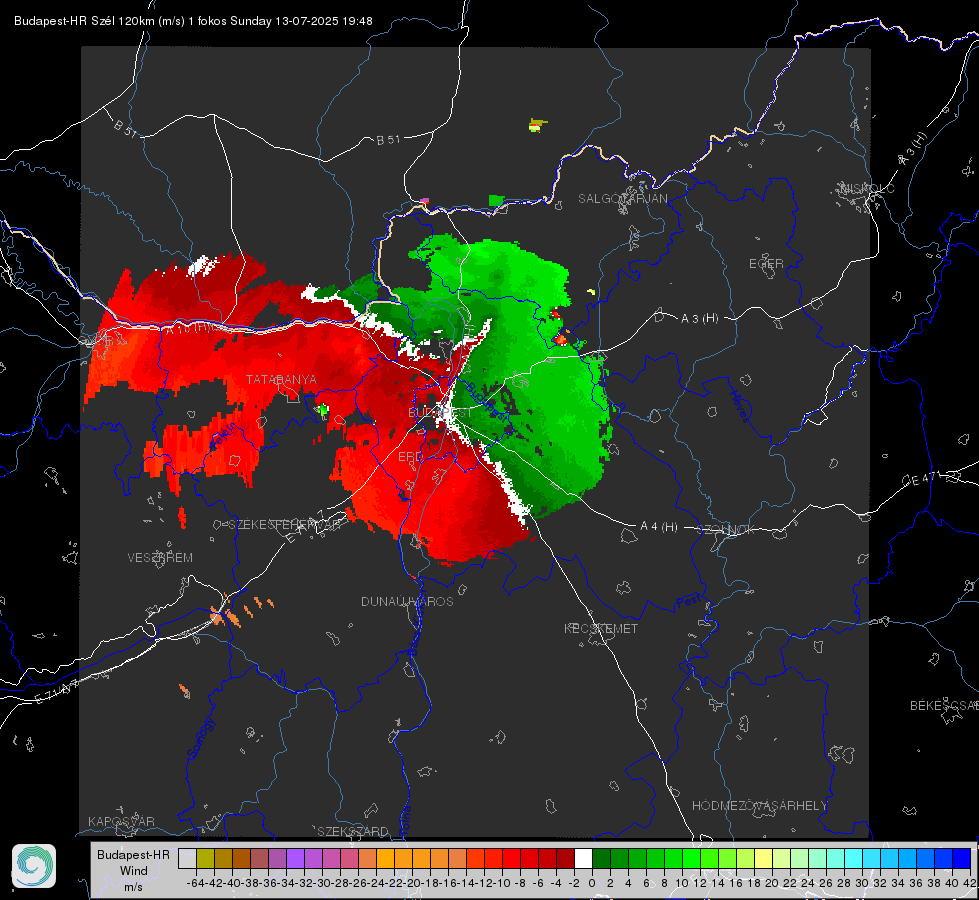Click the VESZPRÉM city label
Screen dimensions: 979x900
coord(160,558)
